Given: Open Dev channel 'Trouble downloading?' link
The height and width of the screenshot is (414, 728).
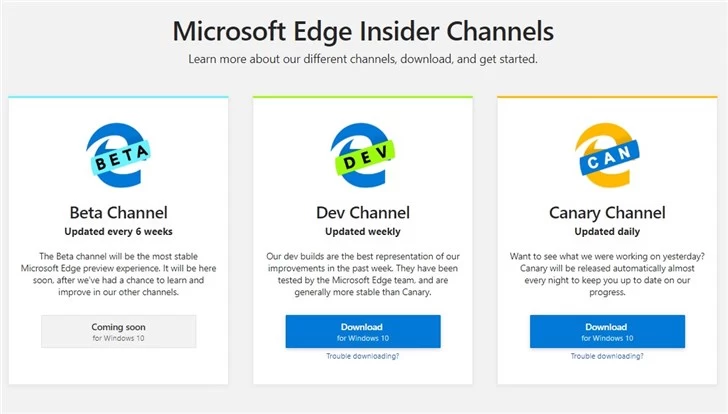Looking at the screenshot, I should [362, 356].
